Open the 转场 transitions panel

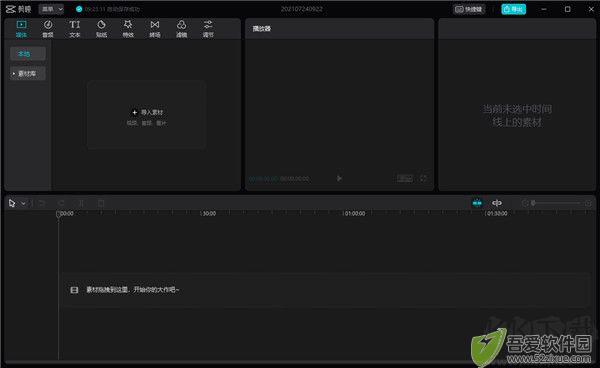click(x=155, y=29)
